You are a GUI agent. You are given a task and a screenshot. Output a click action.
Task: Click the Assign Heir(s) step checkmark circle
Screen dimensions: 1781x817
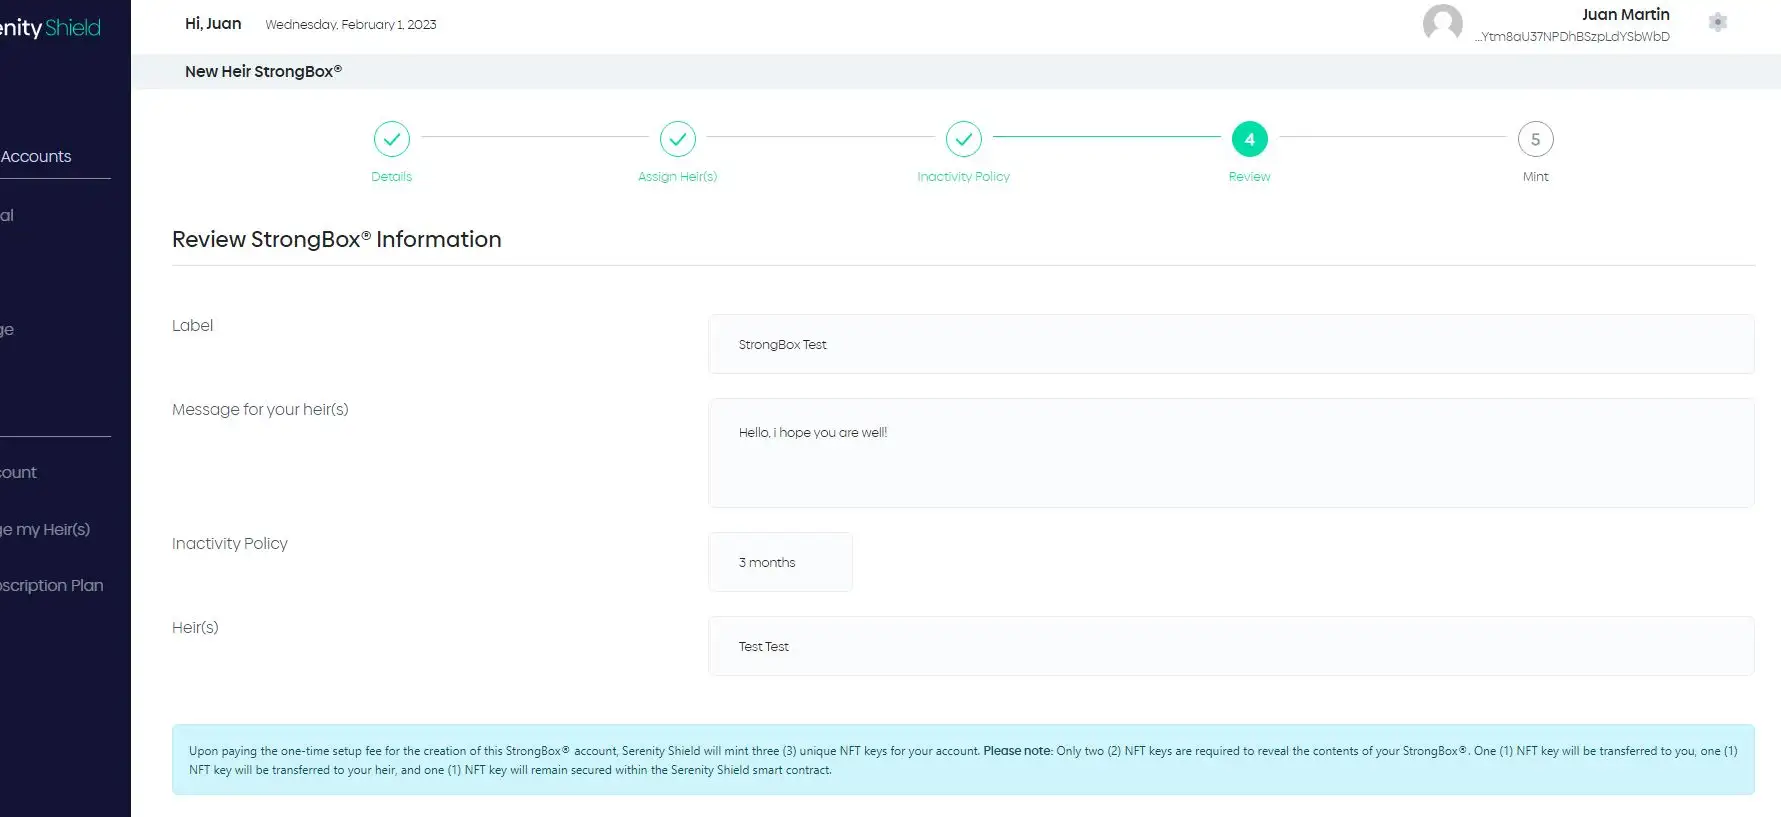coord(677,139)
